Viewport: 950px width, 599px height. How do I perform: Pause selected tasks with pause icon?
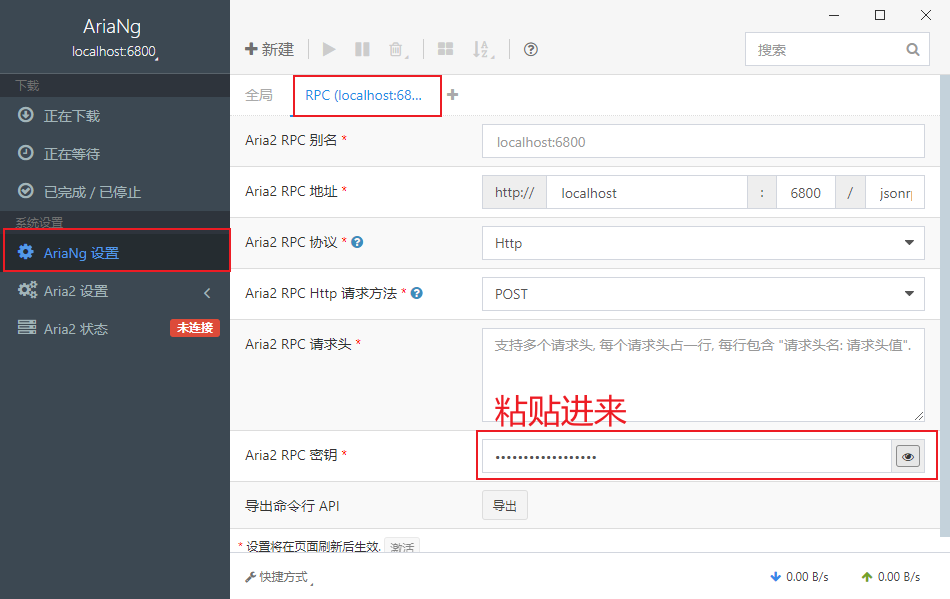tap(362, 49)
